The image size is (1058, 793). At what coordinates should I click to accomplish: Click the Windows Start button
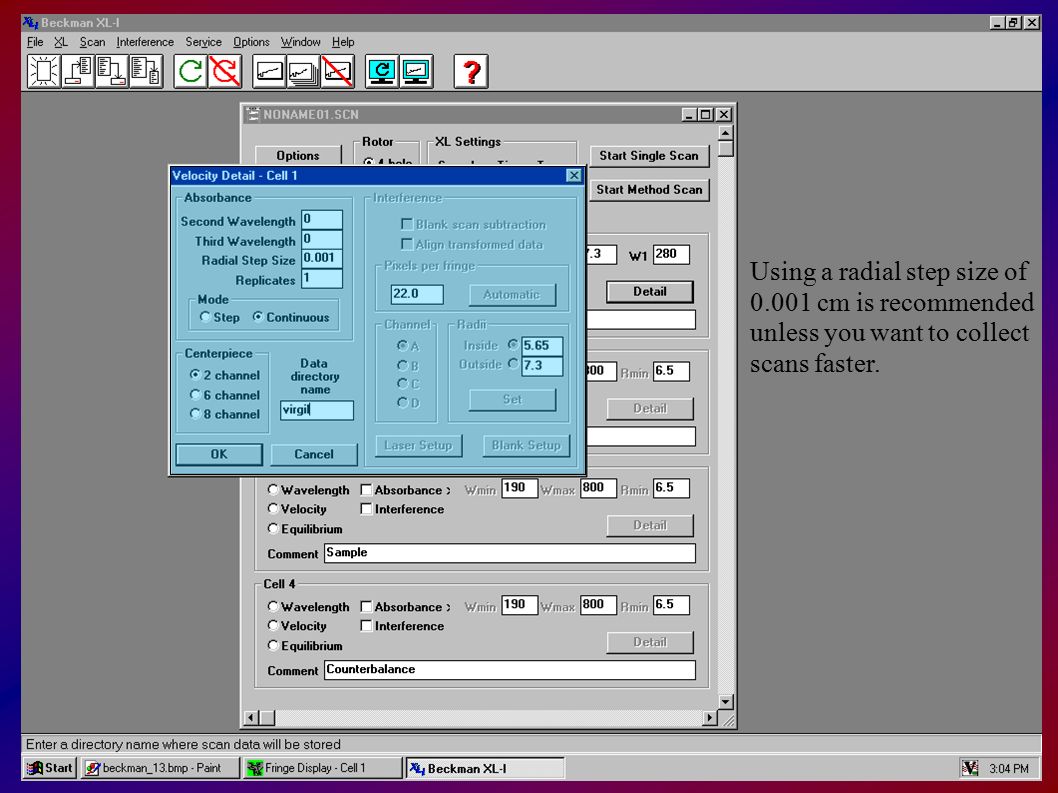coord(50,768)
